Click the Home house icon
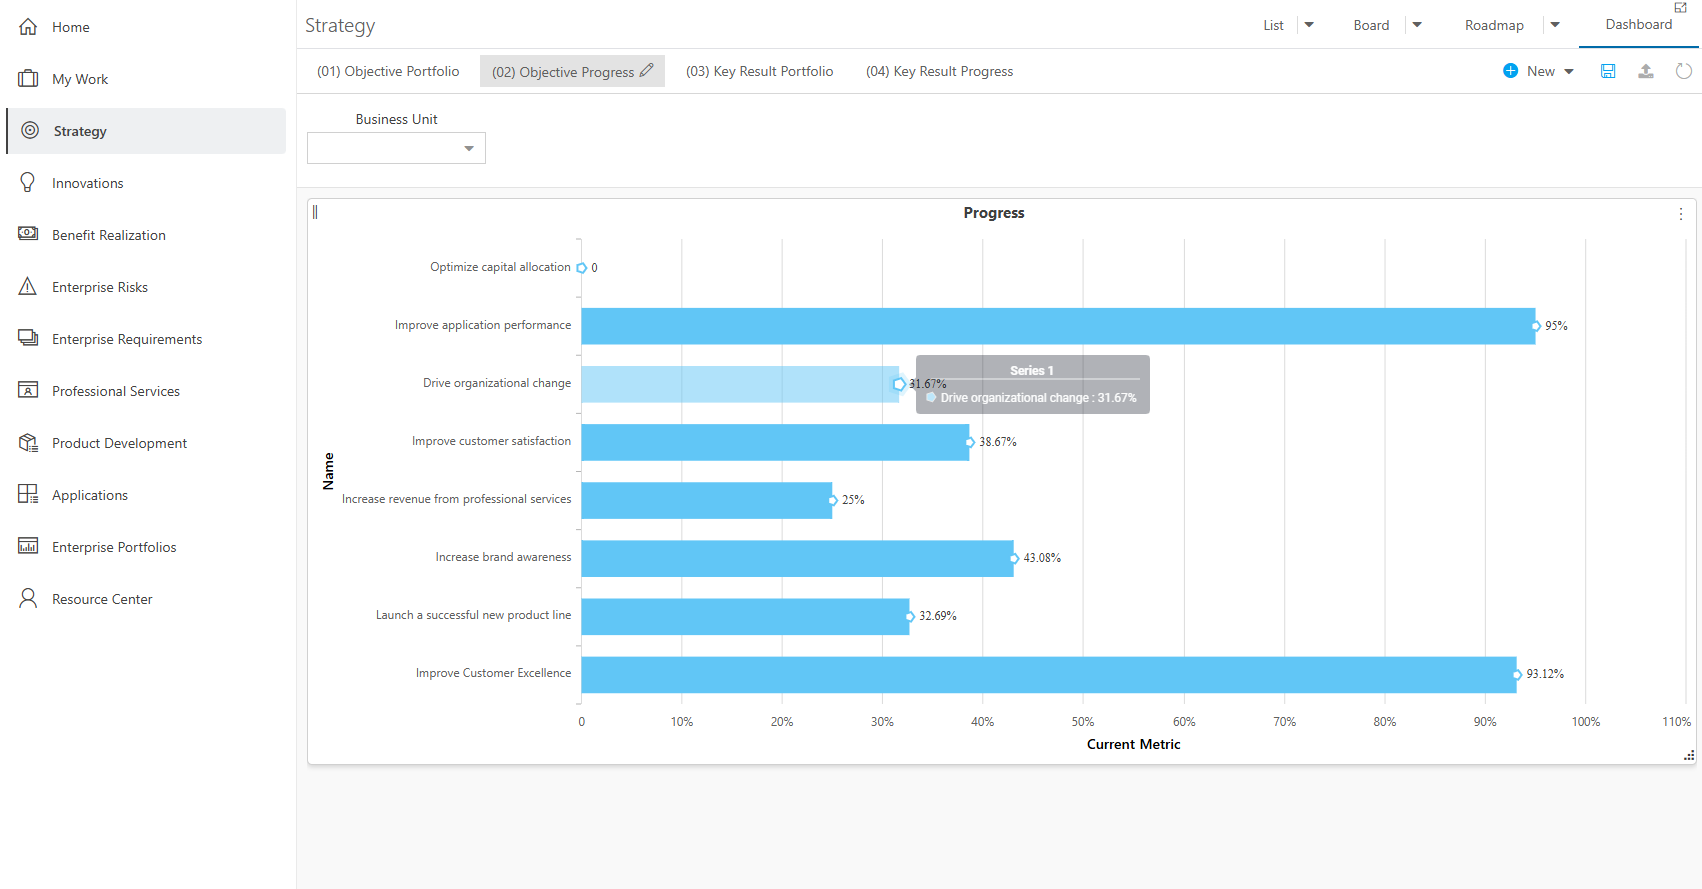The image size is (1702, 889). (x=28, y=27)
